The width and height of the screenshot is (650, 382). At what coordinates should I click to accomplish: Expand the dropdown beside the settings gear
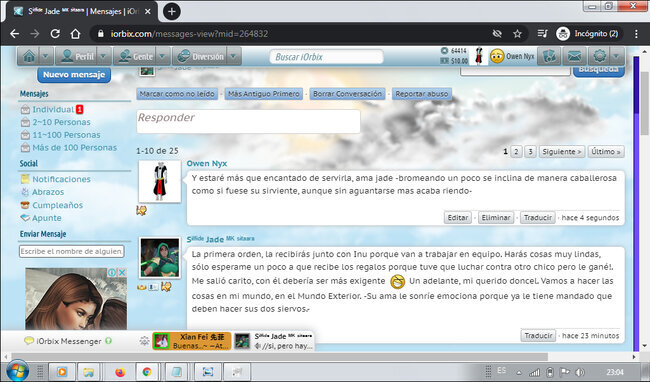(617, 56)
